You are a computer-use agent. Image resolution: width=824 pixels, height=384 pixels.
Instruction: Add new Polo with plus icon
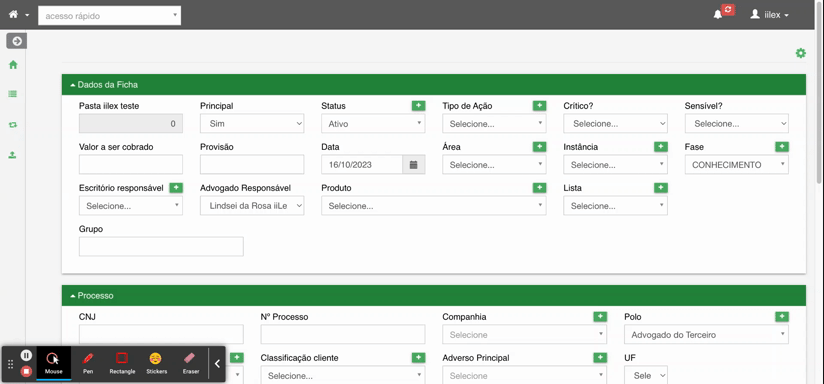click(x=782, y=317)
